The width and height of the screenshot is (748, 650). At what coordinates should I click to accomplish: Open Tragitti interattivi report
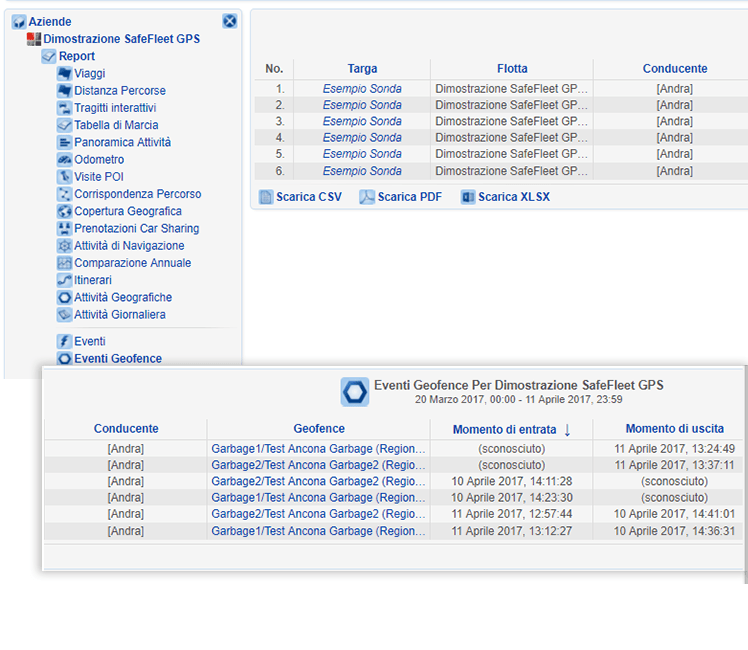pos(115,108)
